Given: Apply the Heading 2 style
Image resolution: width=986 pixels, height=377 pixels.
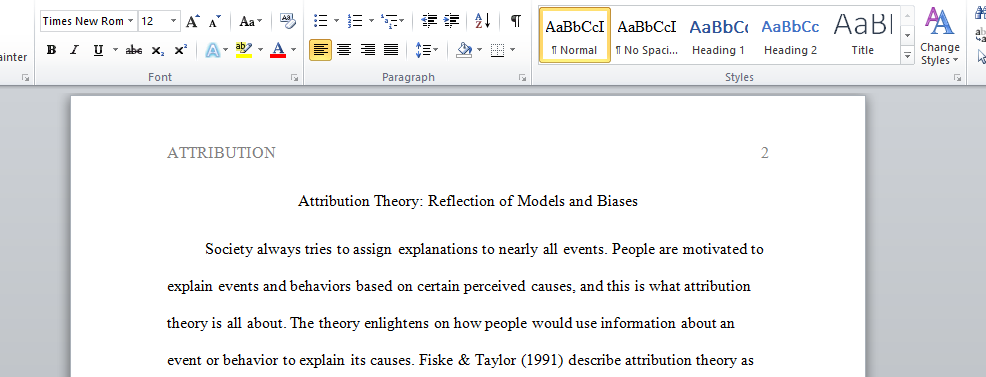Looking at the screenshot, I should pos(790,35).
